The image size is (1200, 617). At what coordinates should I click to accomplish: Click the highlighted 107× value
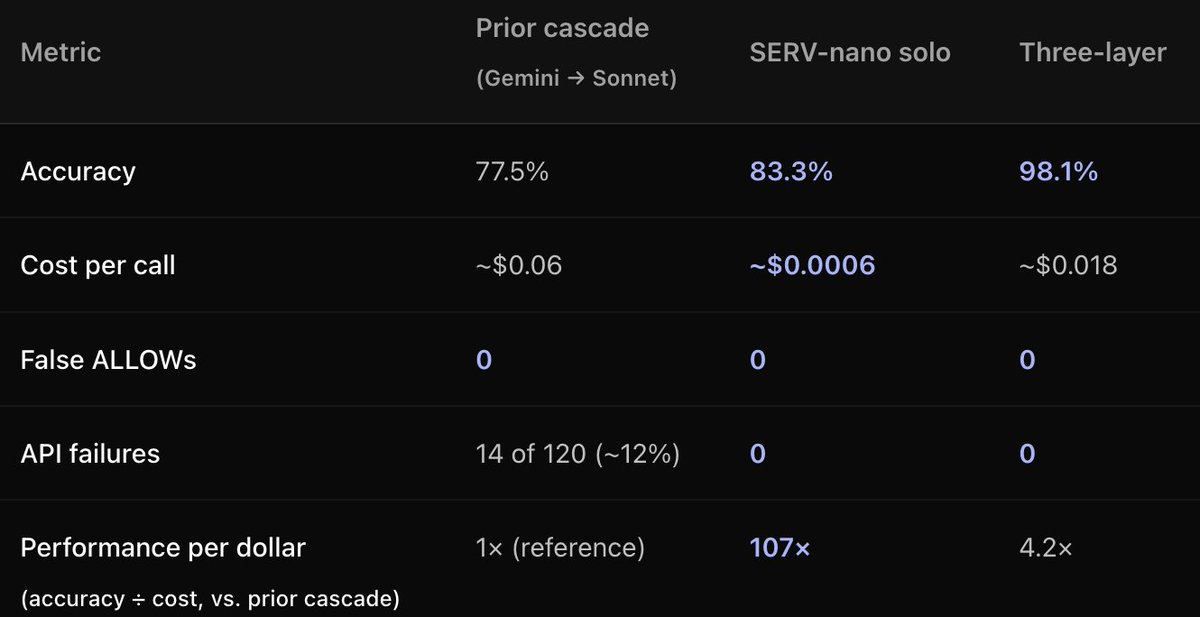coord(780,548)
